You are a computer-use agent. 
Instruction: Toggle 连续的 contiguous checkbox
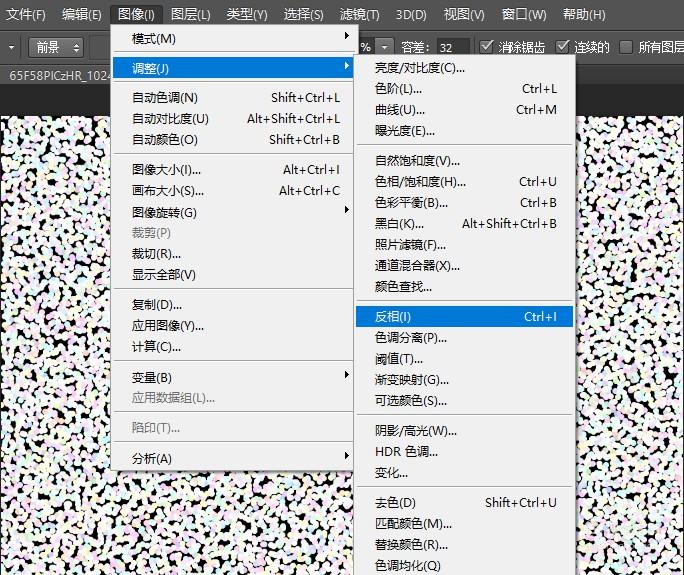[562, 46]
